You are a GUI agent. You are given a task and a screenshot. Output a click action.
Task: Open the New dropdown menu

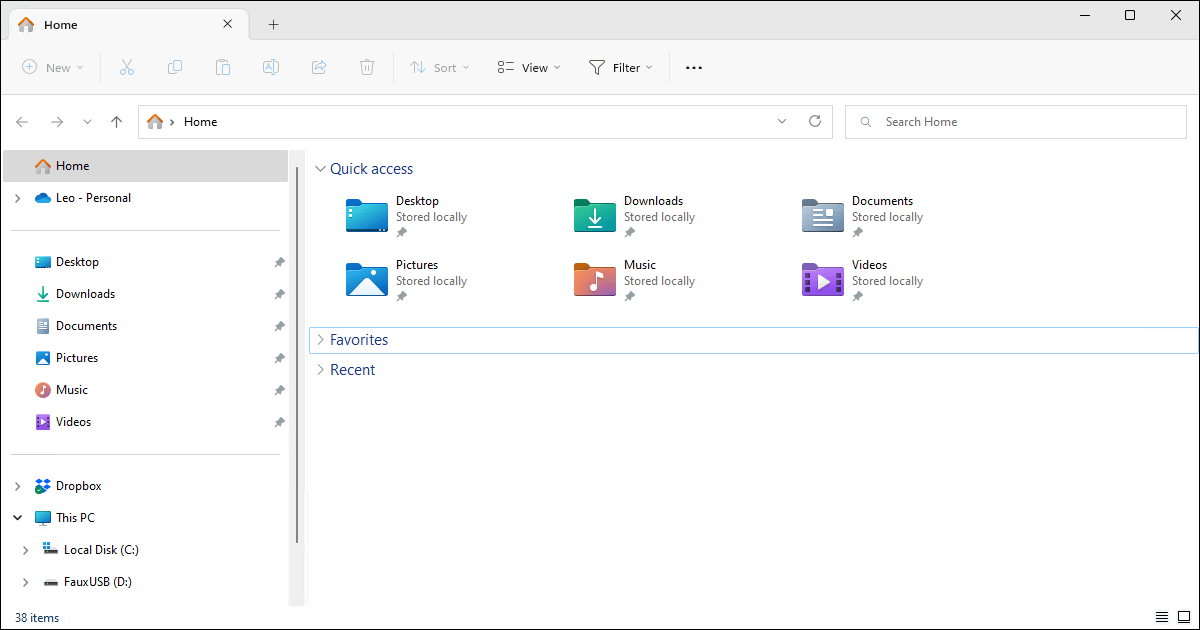tap(53, 67)
